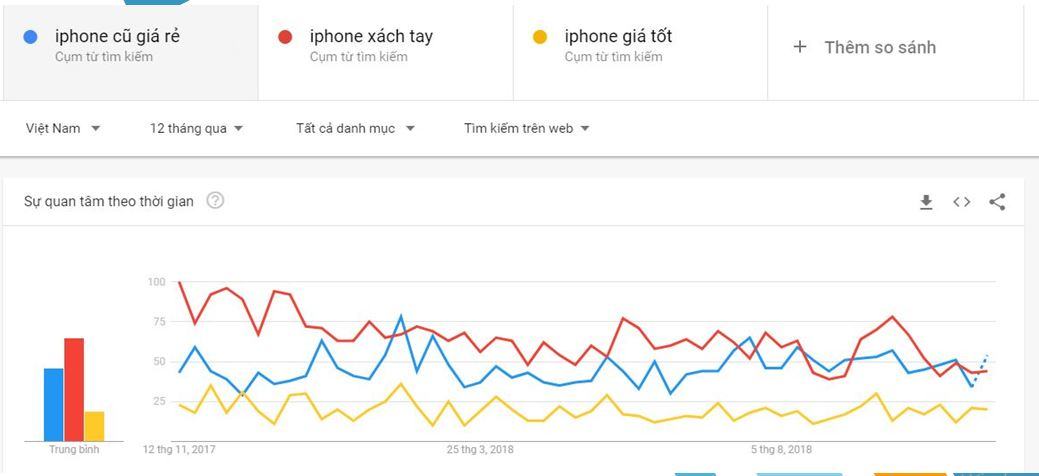Image resolution: width=1039 pixels, height=476 pixels.
Task: Share the interest over time chart
Action: click(997, 202)
